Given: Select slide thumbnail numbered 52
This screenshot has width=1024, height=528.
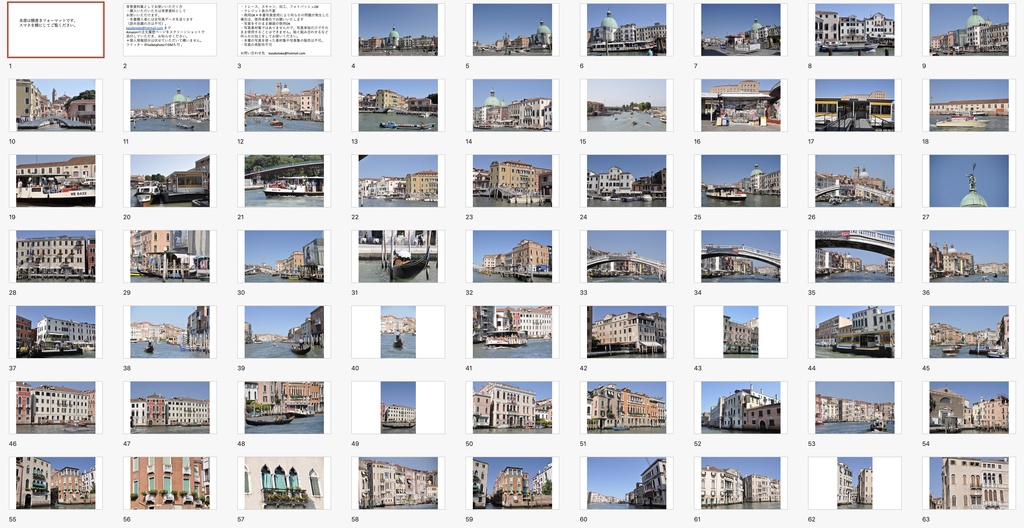Looking at the screenshot, I should (x=741, y=408).
